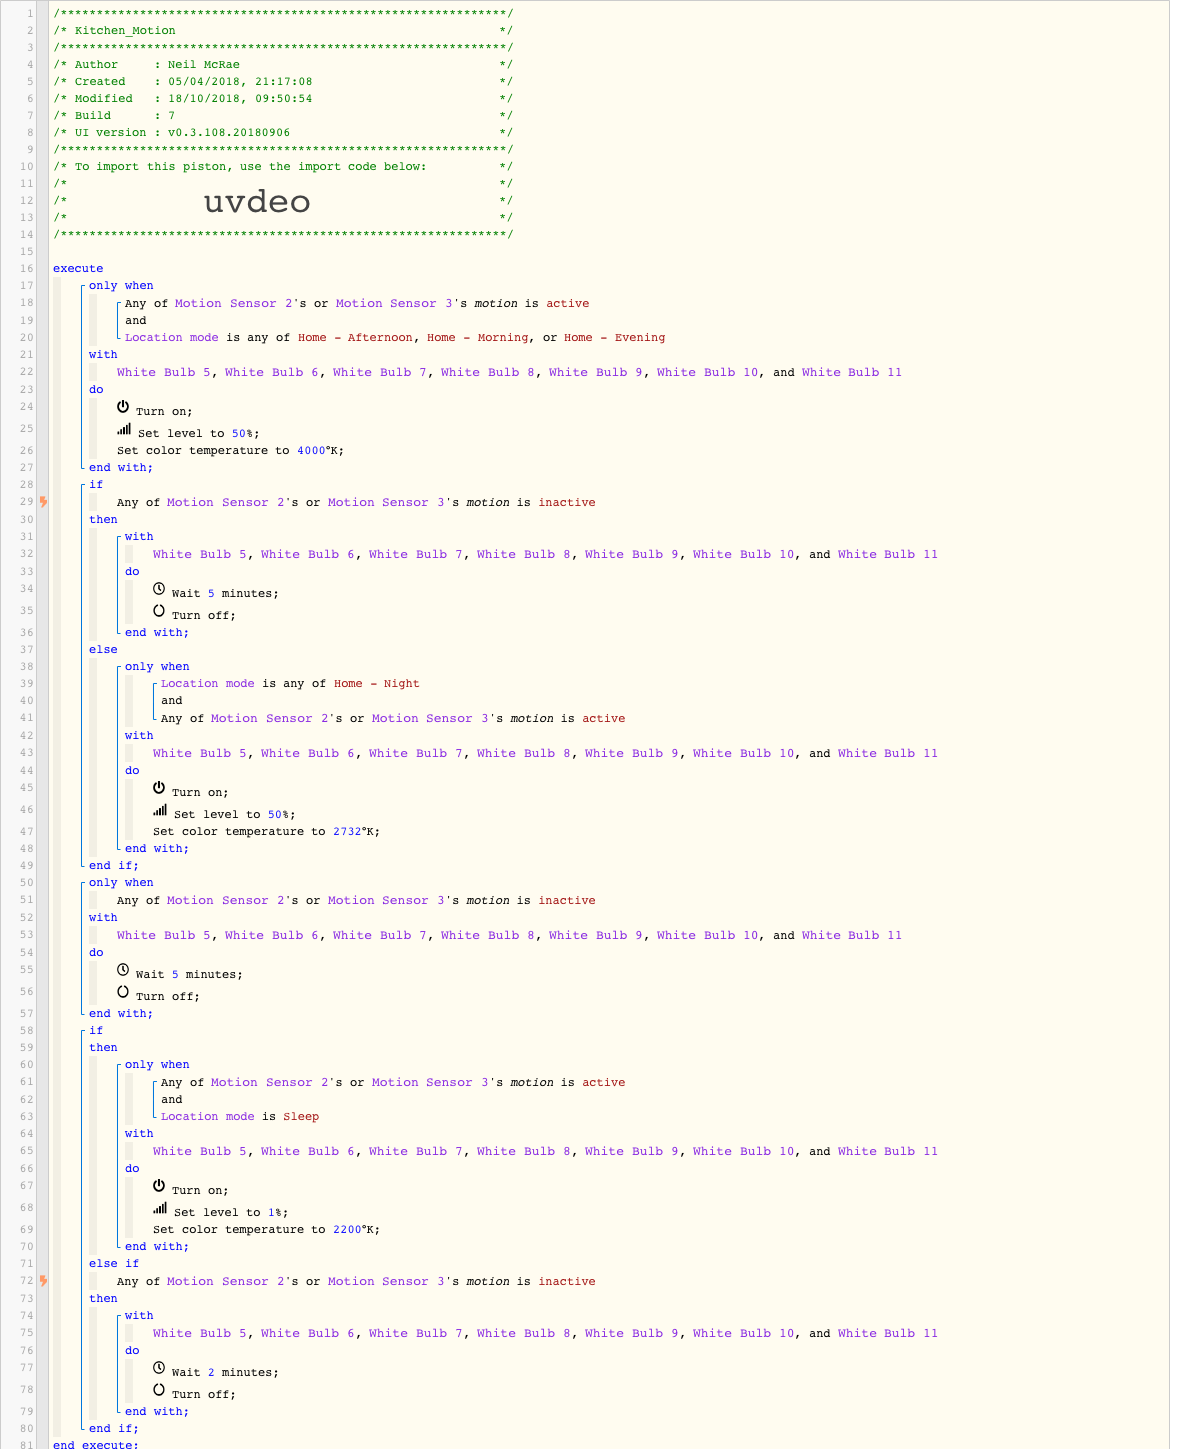This screenshot has height=1449, width=1178.
Task: Click the execute keyword on line 16
Action: point(78,269)
